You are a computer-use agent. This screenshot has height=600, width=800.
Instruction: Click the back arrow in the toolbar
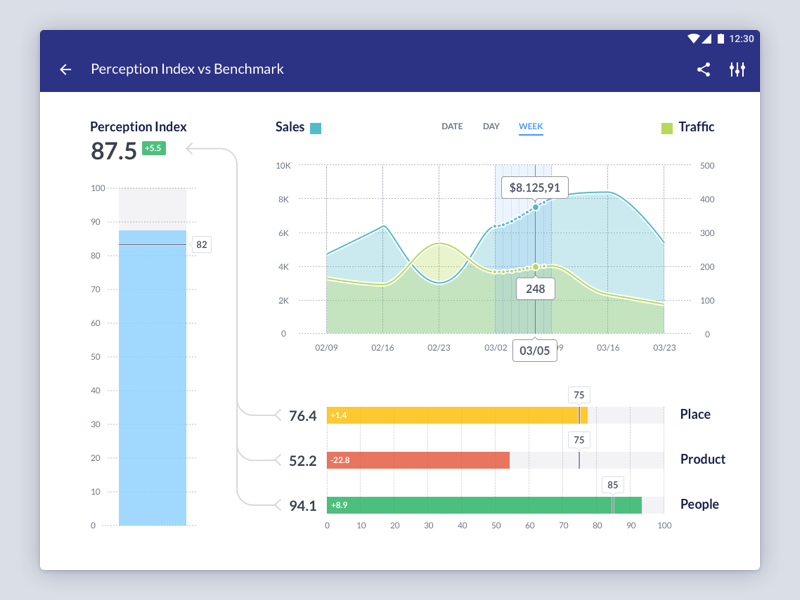point(66,69)
